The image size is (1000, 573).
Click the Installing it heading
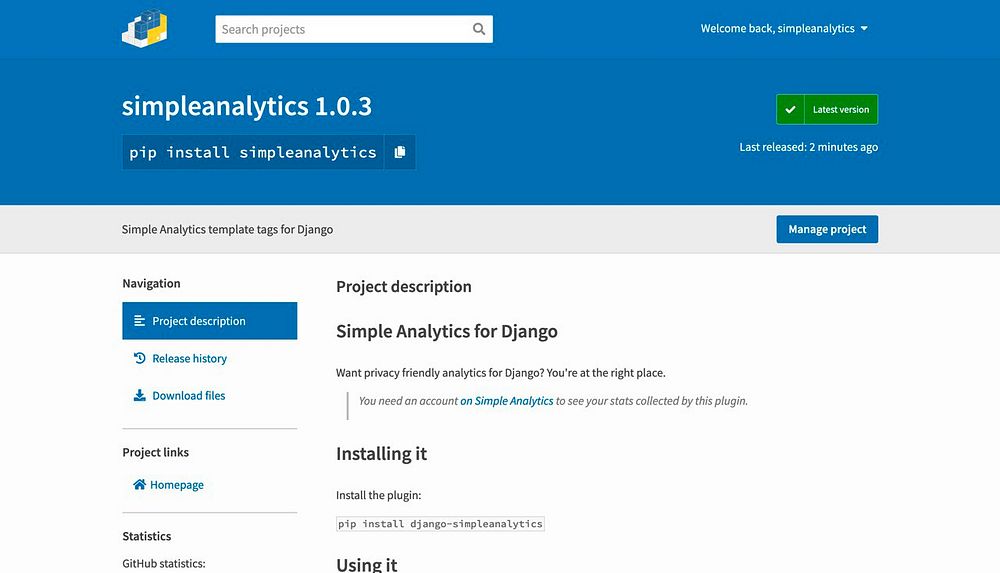point(381,454)
